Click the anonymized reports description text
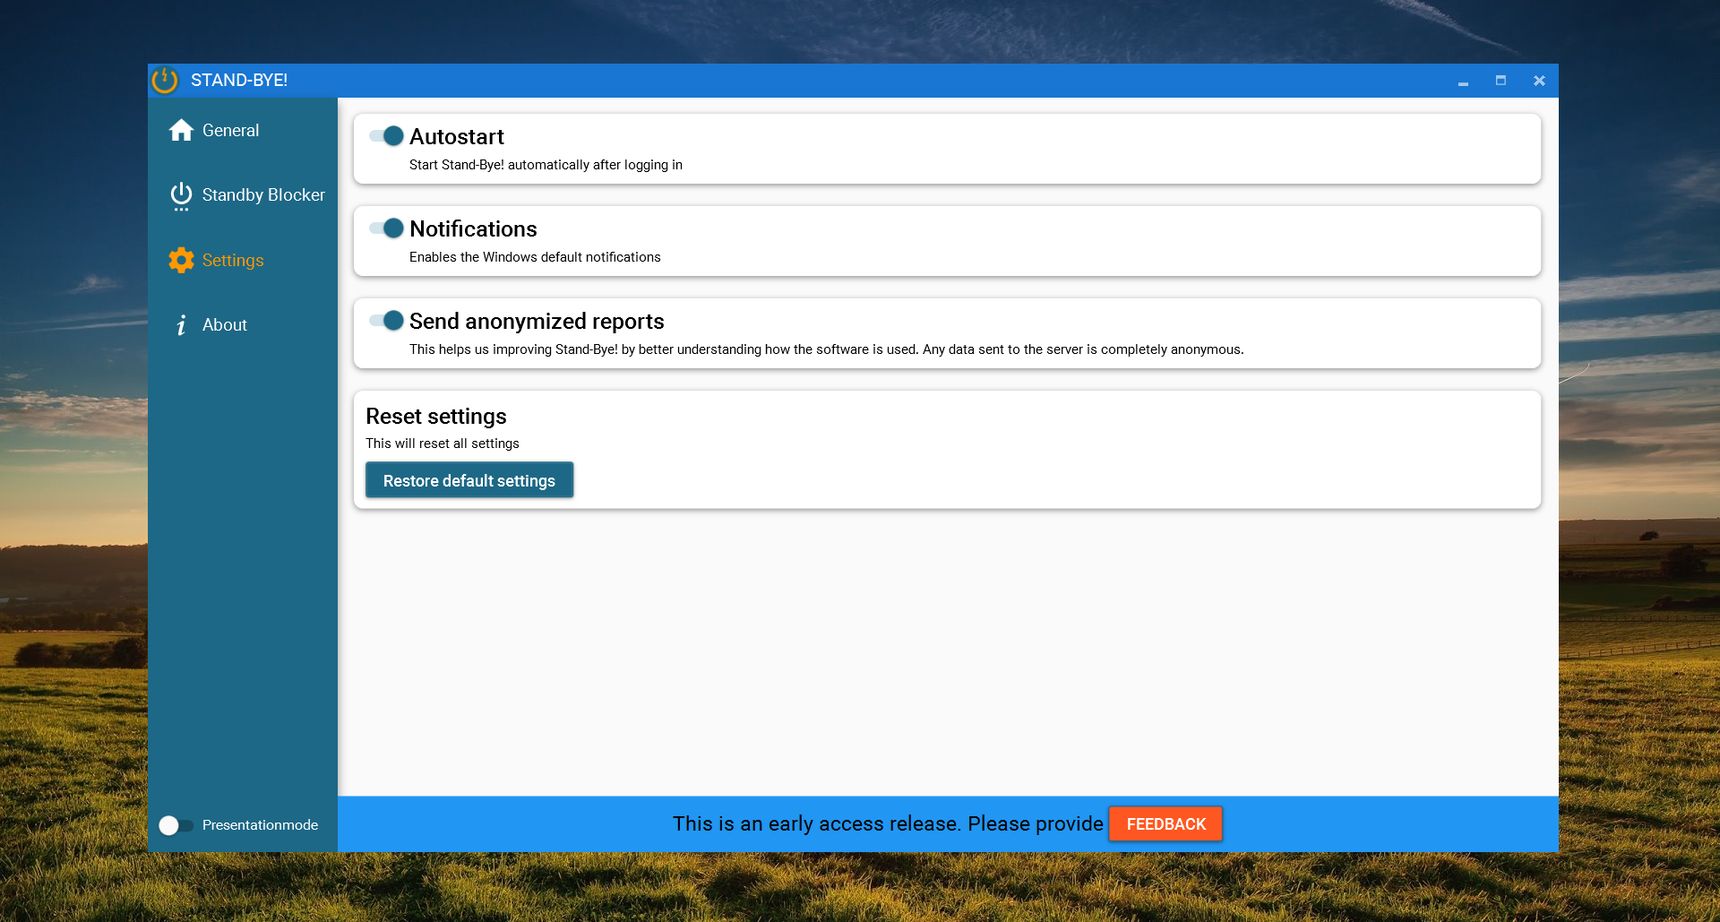The width and height of the screenshot is (1720, 922). click(x=827, y=349)
